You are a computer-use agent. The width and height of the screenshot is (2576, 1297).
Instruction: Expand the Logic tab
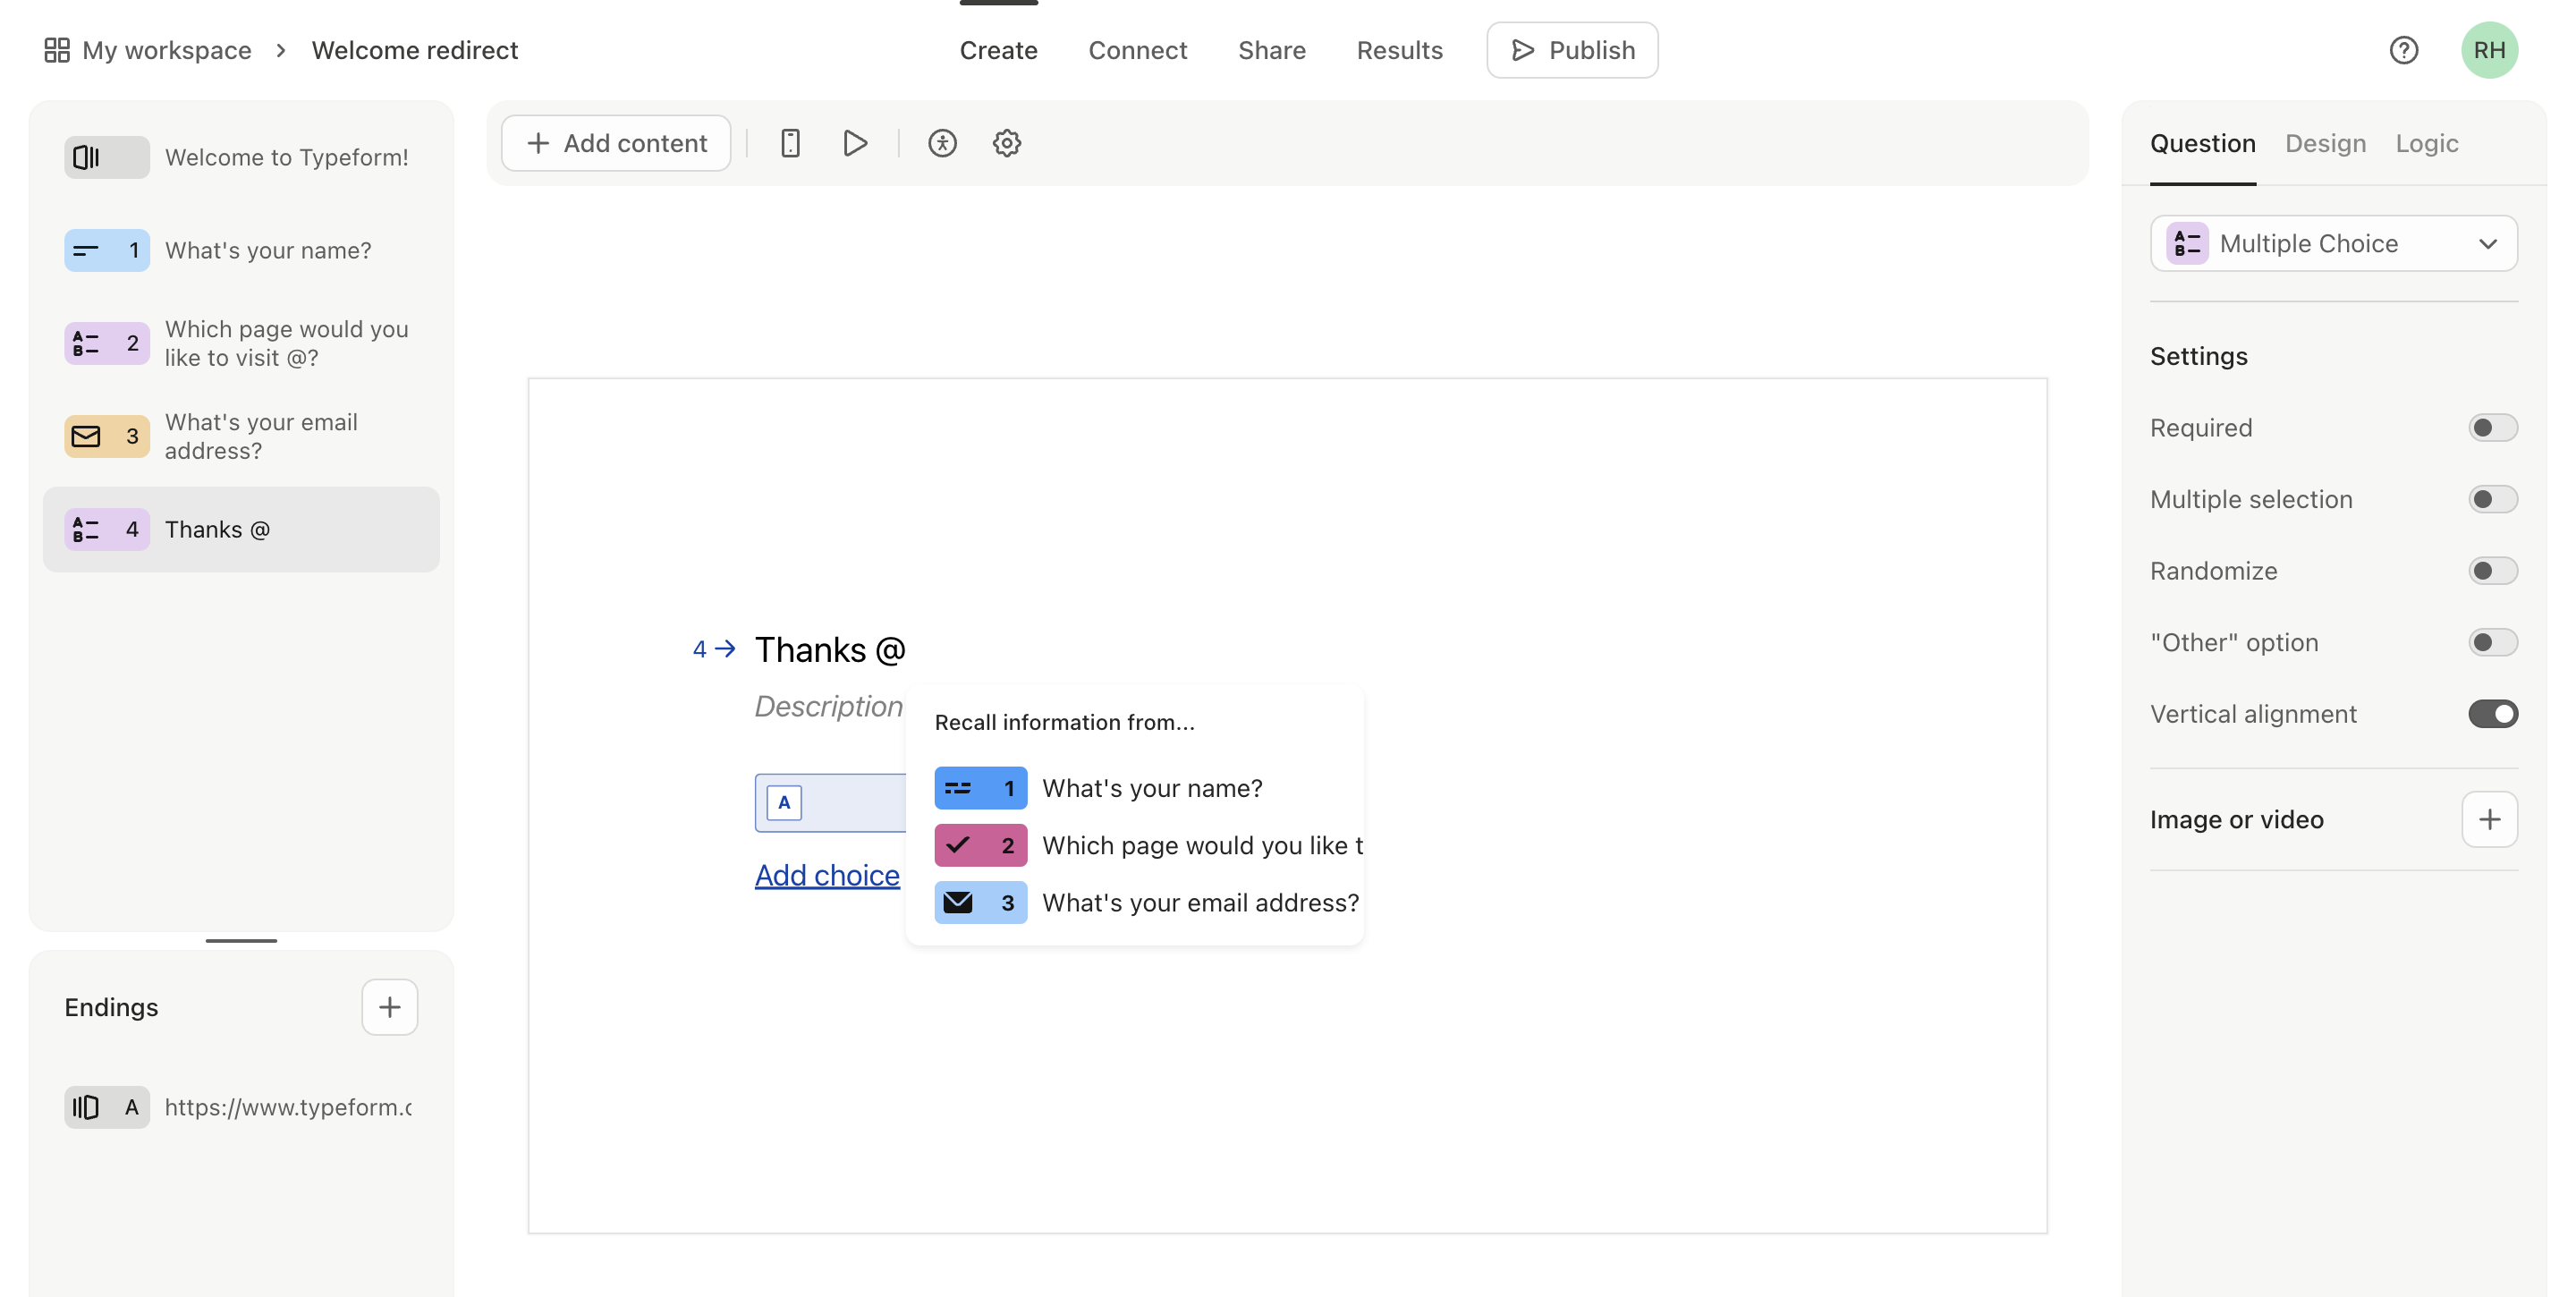point(2428,142)
